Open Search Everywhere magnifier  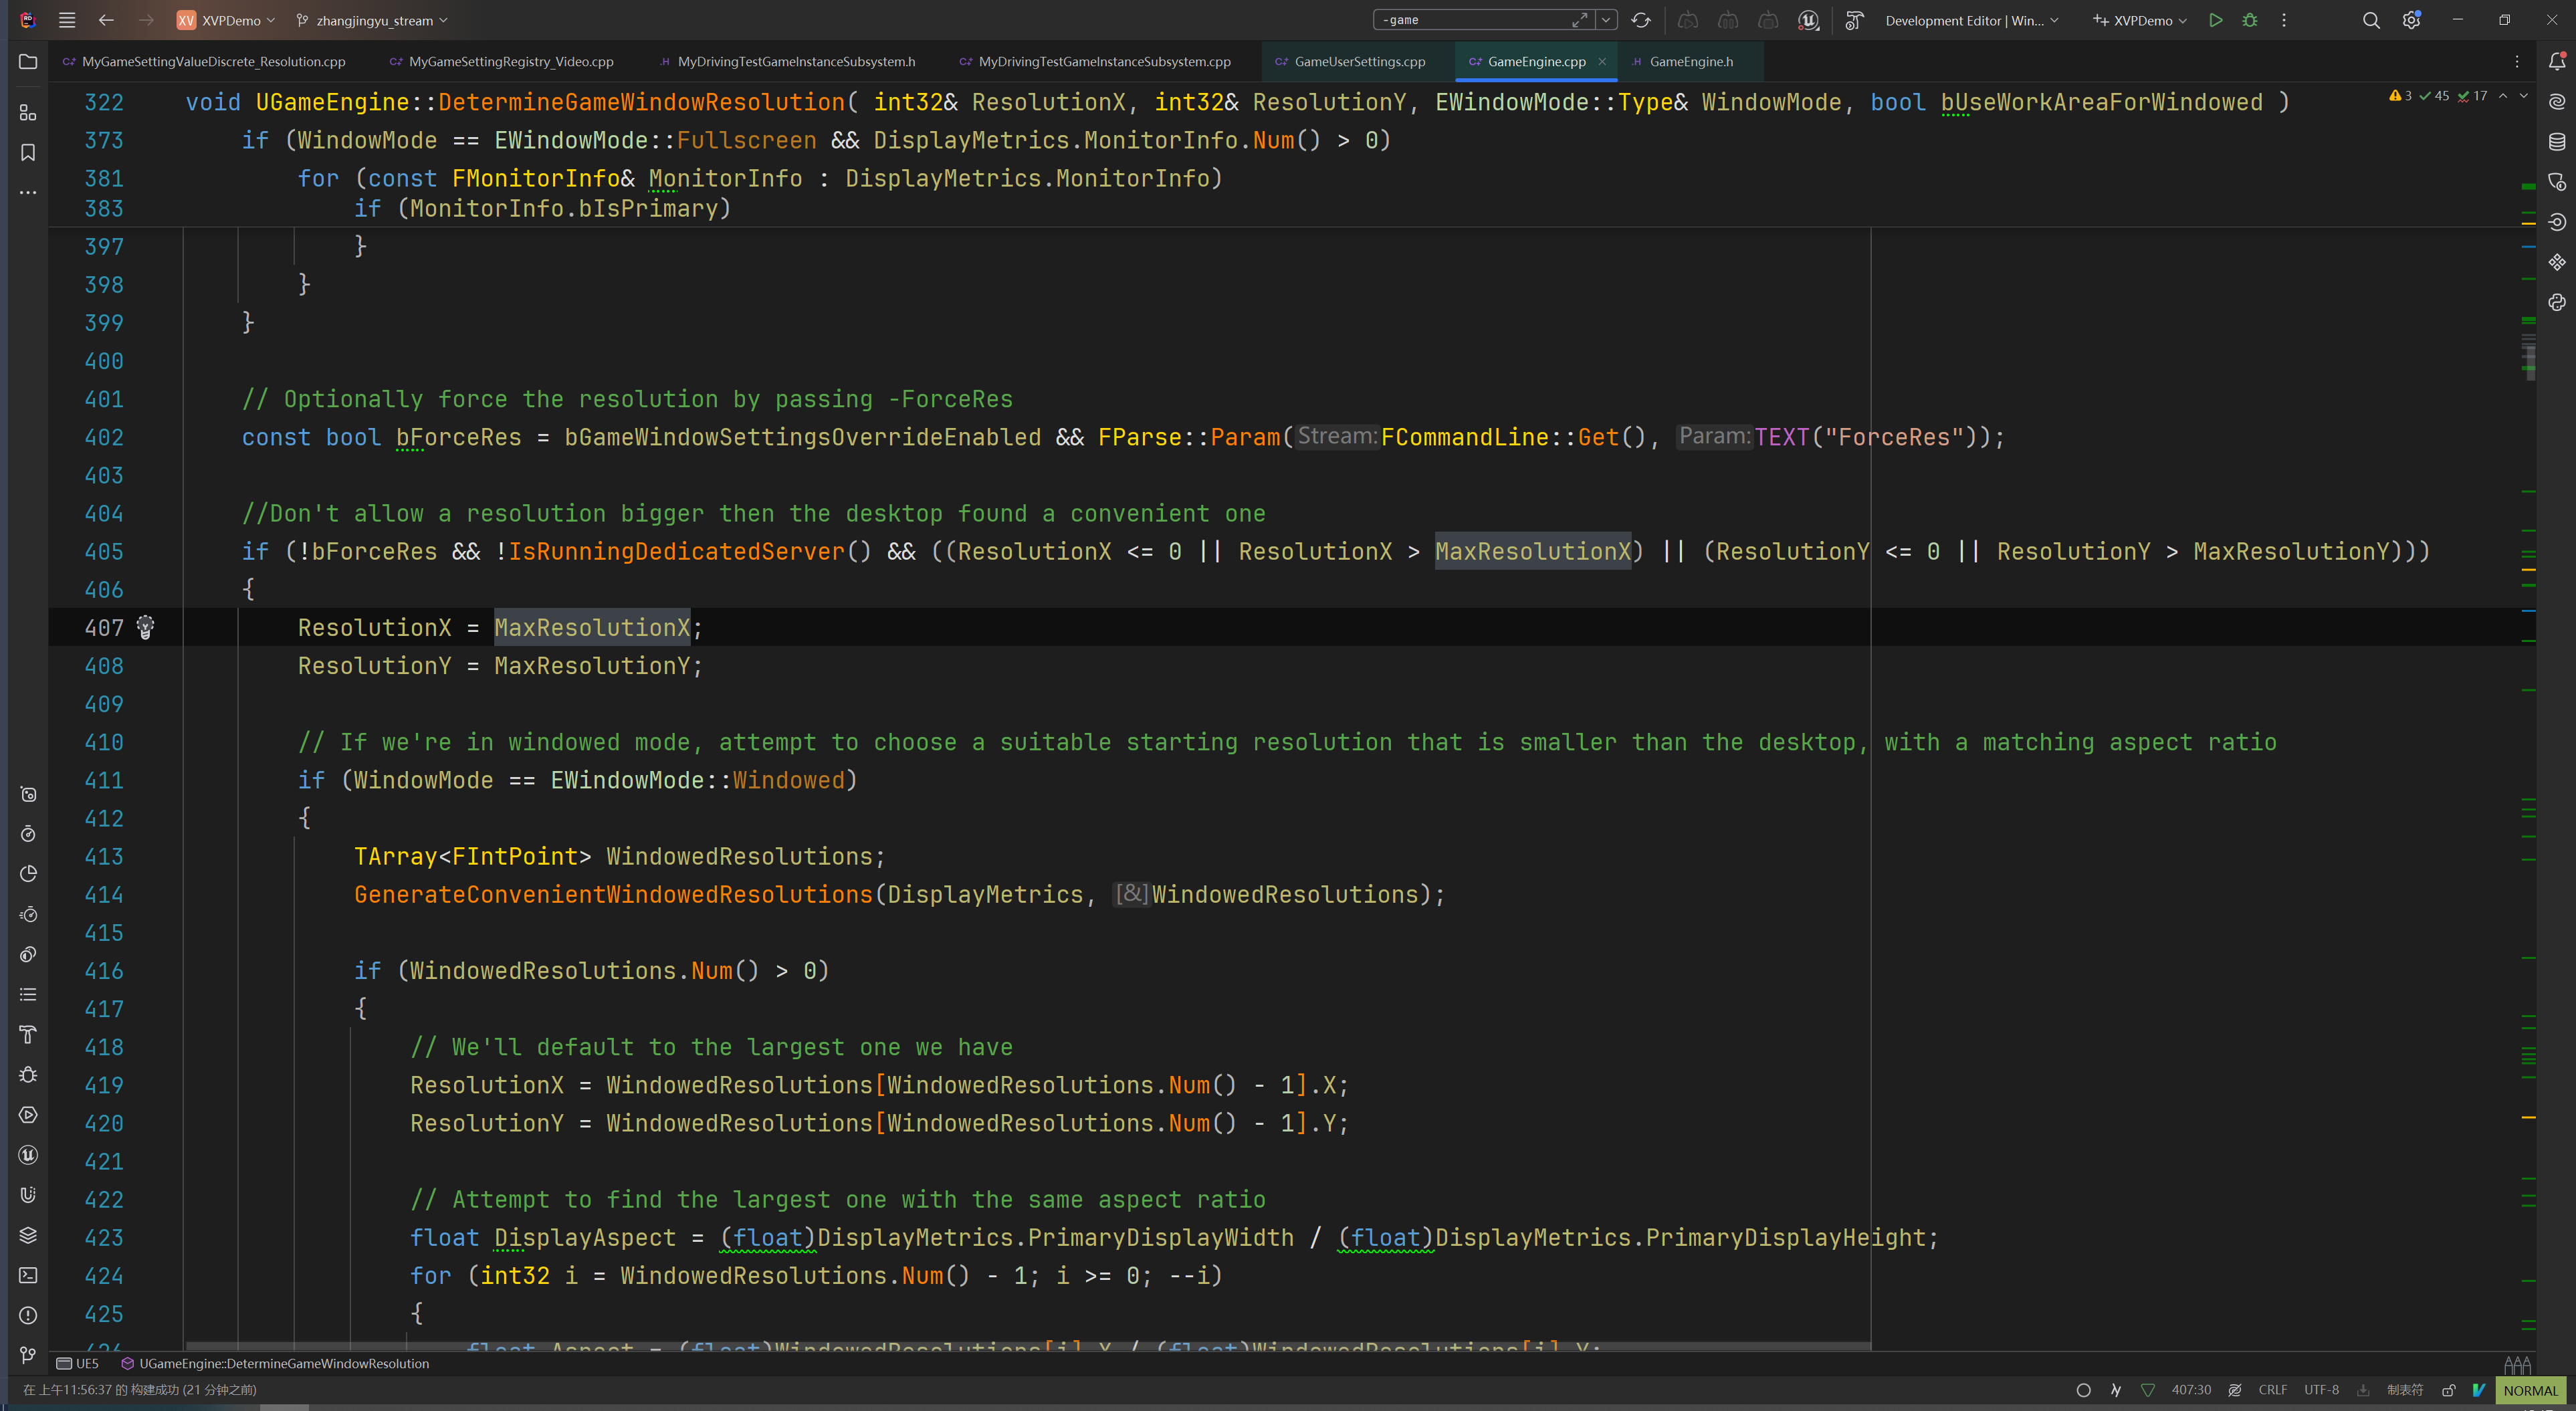tap(2370, 20)
